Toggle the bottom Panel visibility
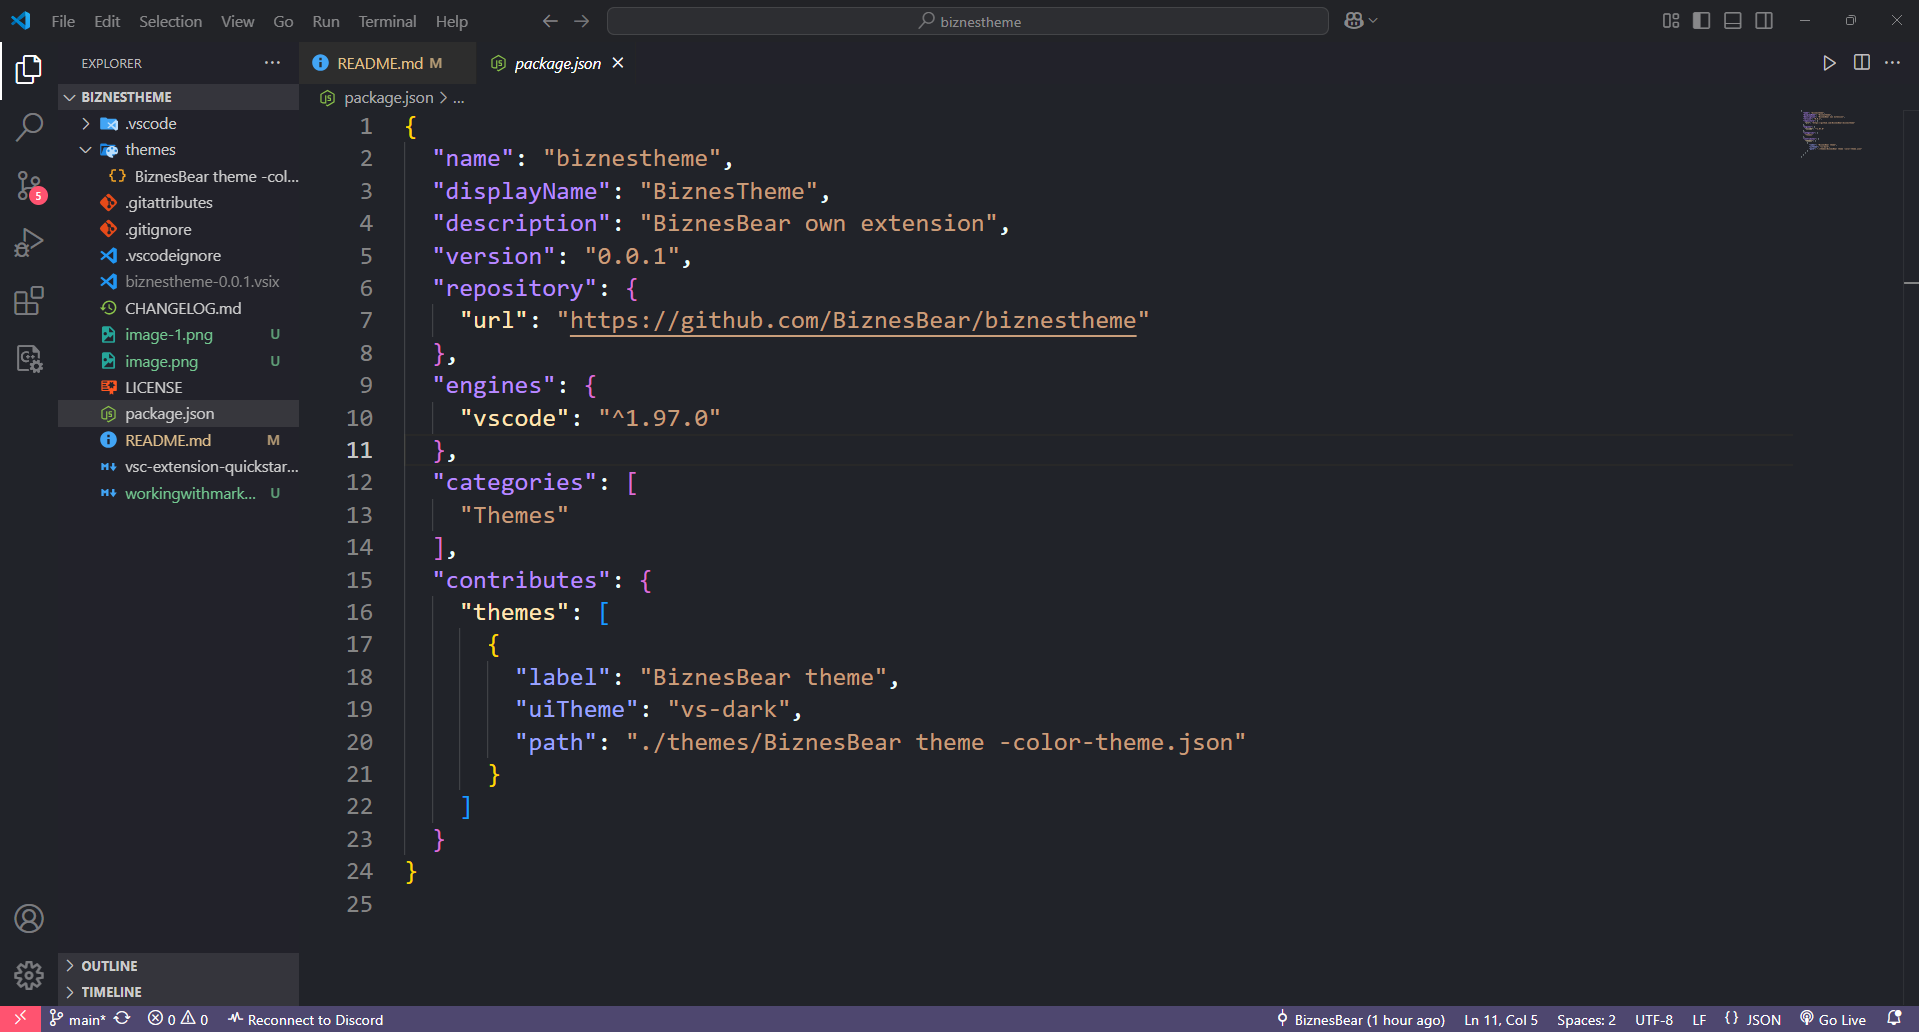Image resolution: width=1919 pixels, height=1032 pixels. click(x=1733, y=21)
